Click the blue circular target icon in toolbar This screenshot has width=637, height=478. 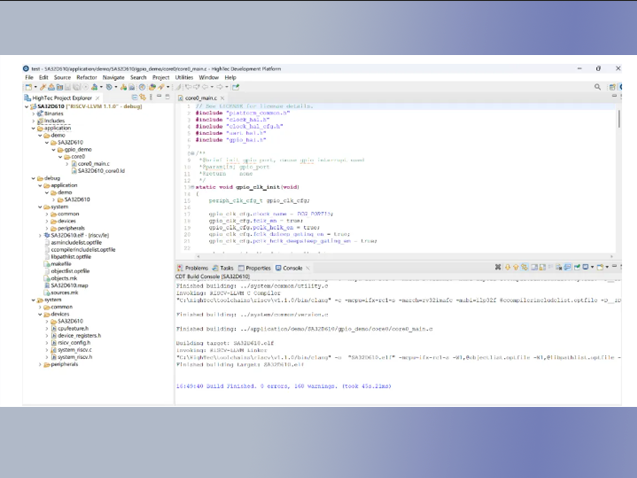point(142,87)
